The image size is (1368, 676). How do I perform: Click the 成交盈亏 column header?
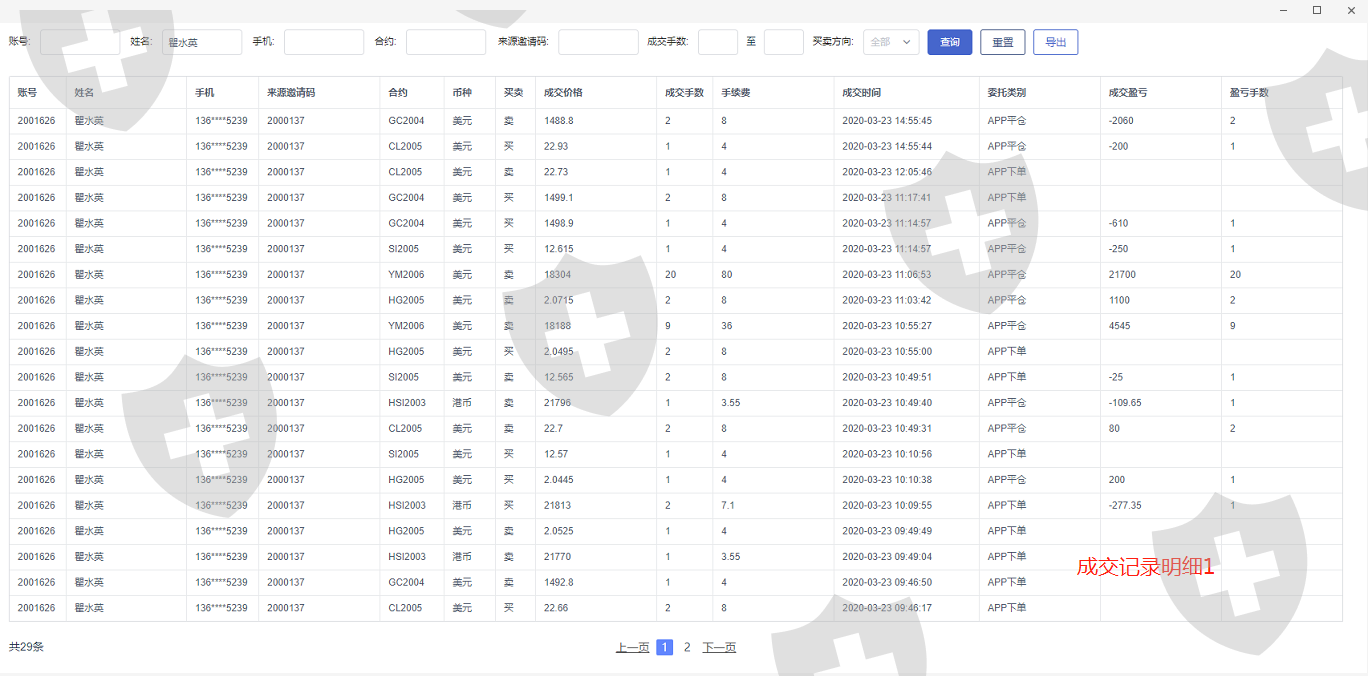[x=1128, y=92]
